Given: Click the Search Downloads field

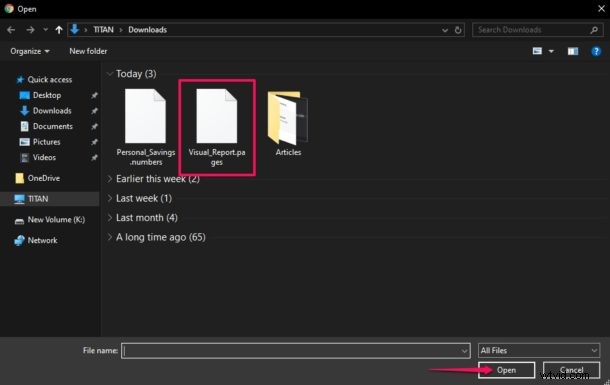Looking at the screenshot, I should tap(538, 30).
